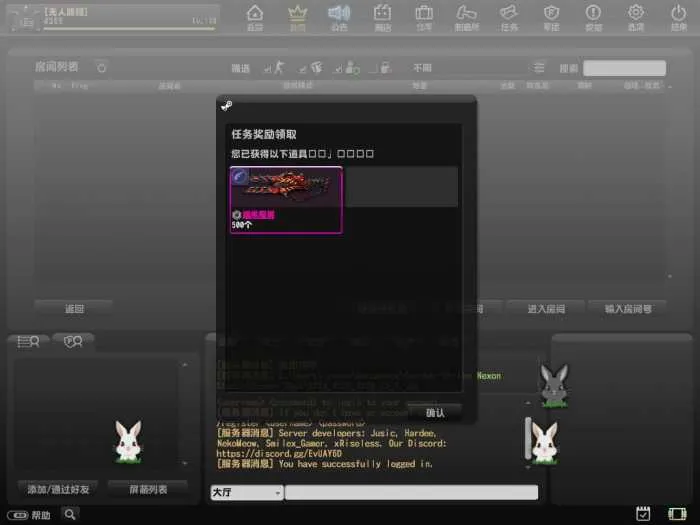Open the hammer workshop icon
Viewport: 700px width, 525px height.
click(x=467, y=17)
